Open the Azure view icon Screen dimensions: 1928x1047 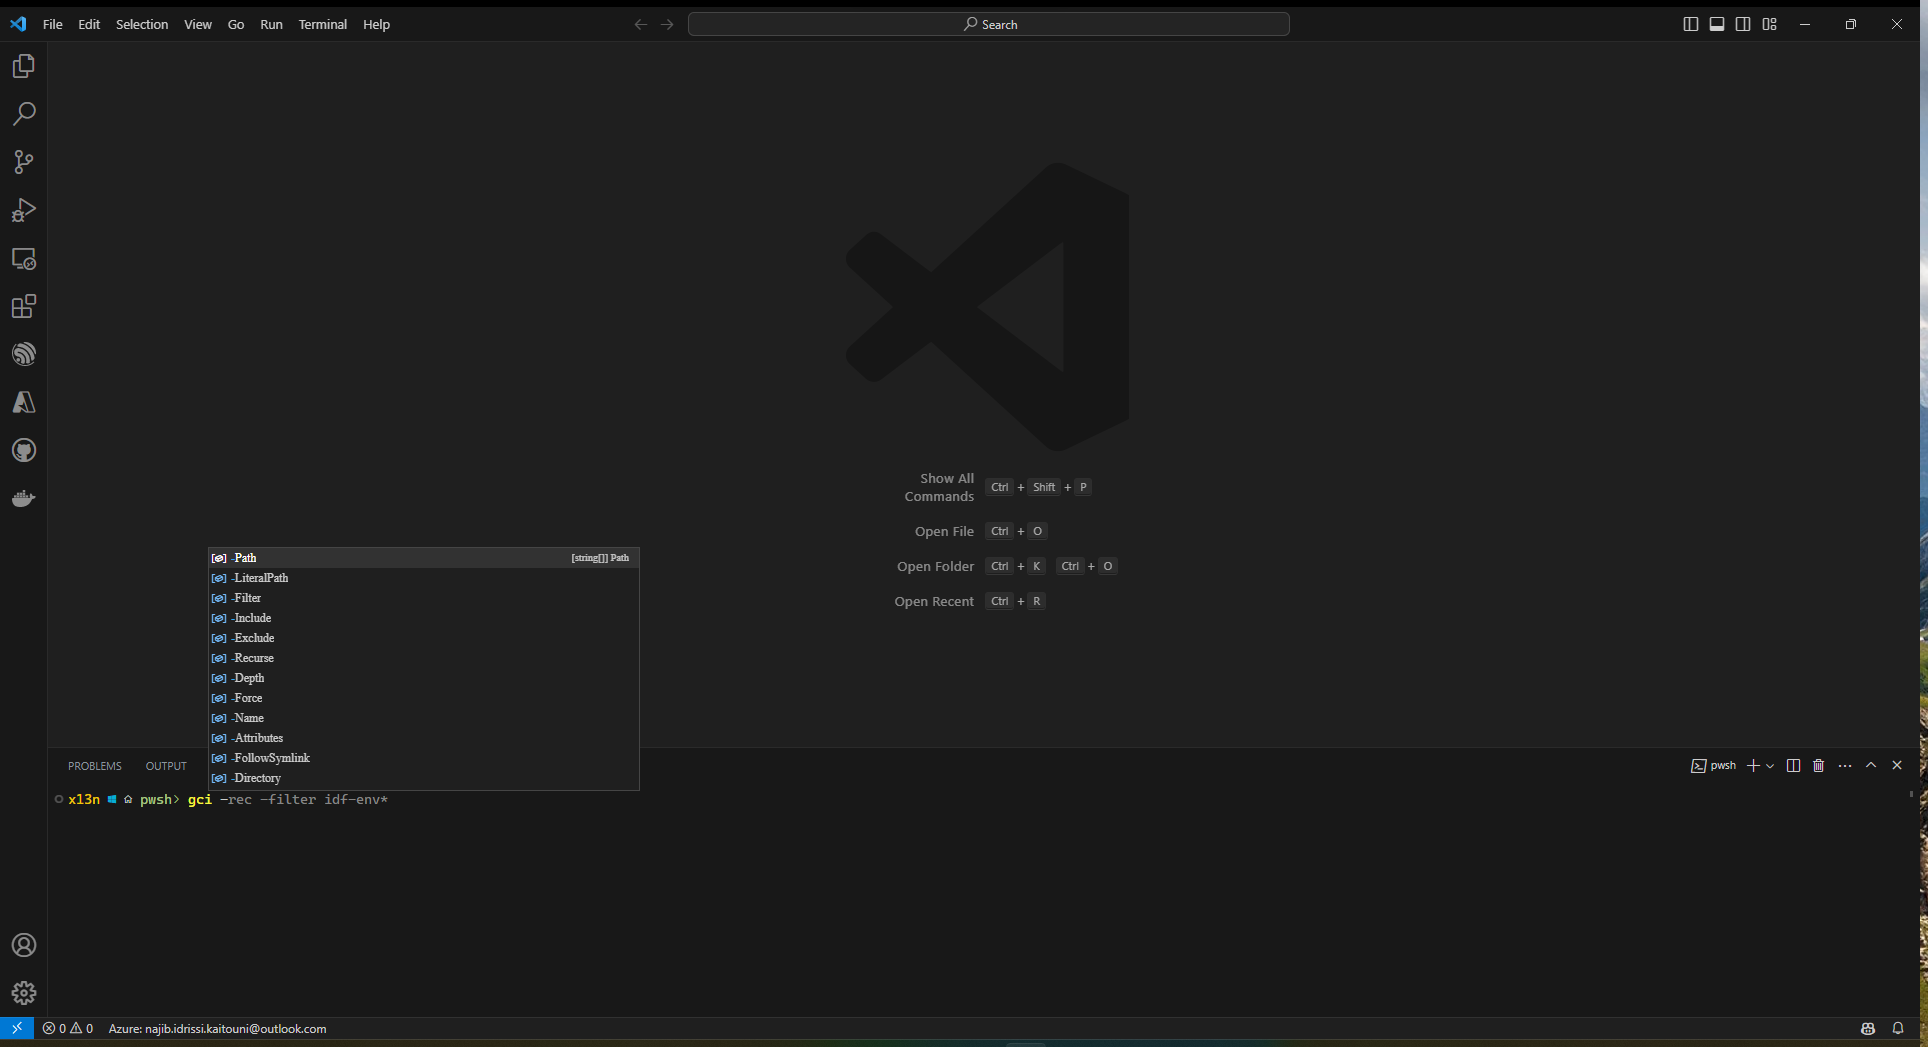tap(24, 402)
